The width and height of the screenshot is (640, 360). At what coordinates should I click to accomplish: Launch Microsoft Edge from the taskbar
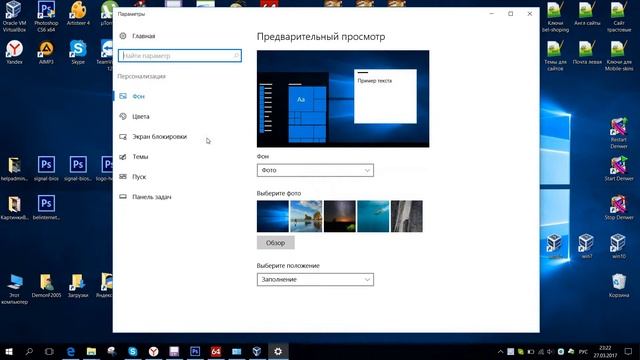(71, 351)
